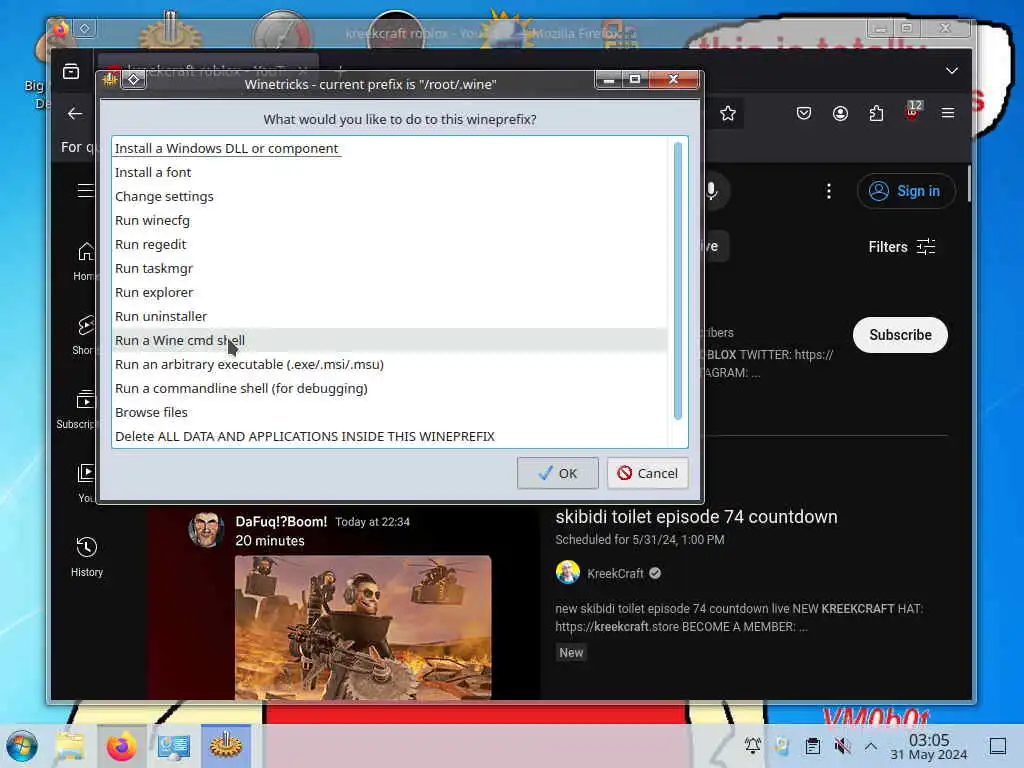Screen dimensions: 1024x768
Task: Open Firefox hamburger application menu
Action: [948, 114]
